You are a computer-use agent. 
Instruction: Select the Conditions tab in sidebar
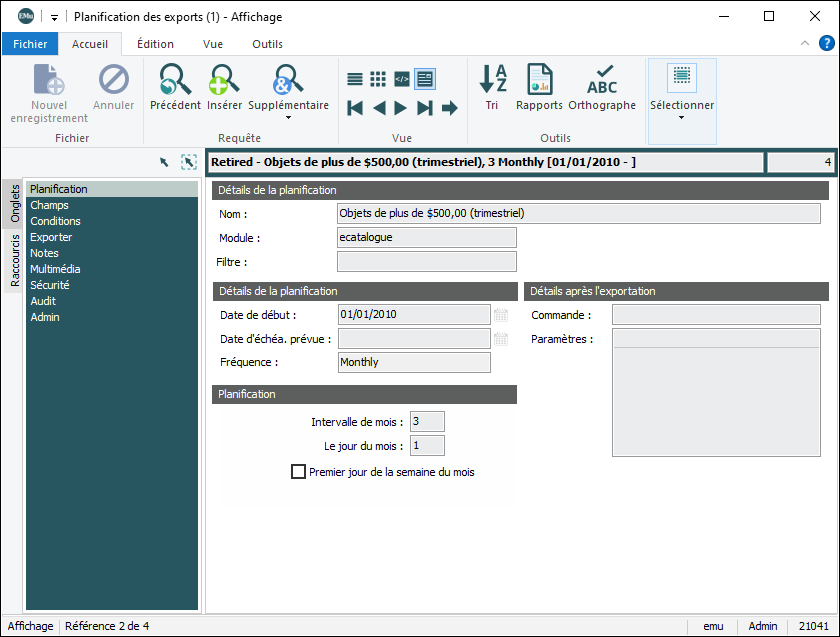(56, 221)
